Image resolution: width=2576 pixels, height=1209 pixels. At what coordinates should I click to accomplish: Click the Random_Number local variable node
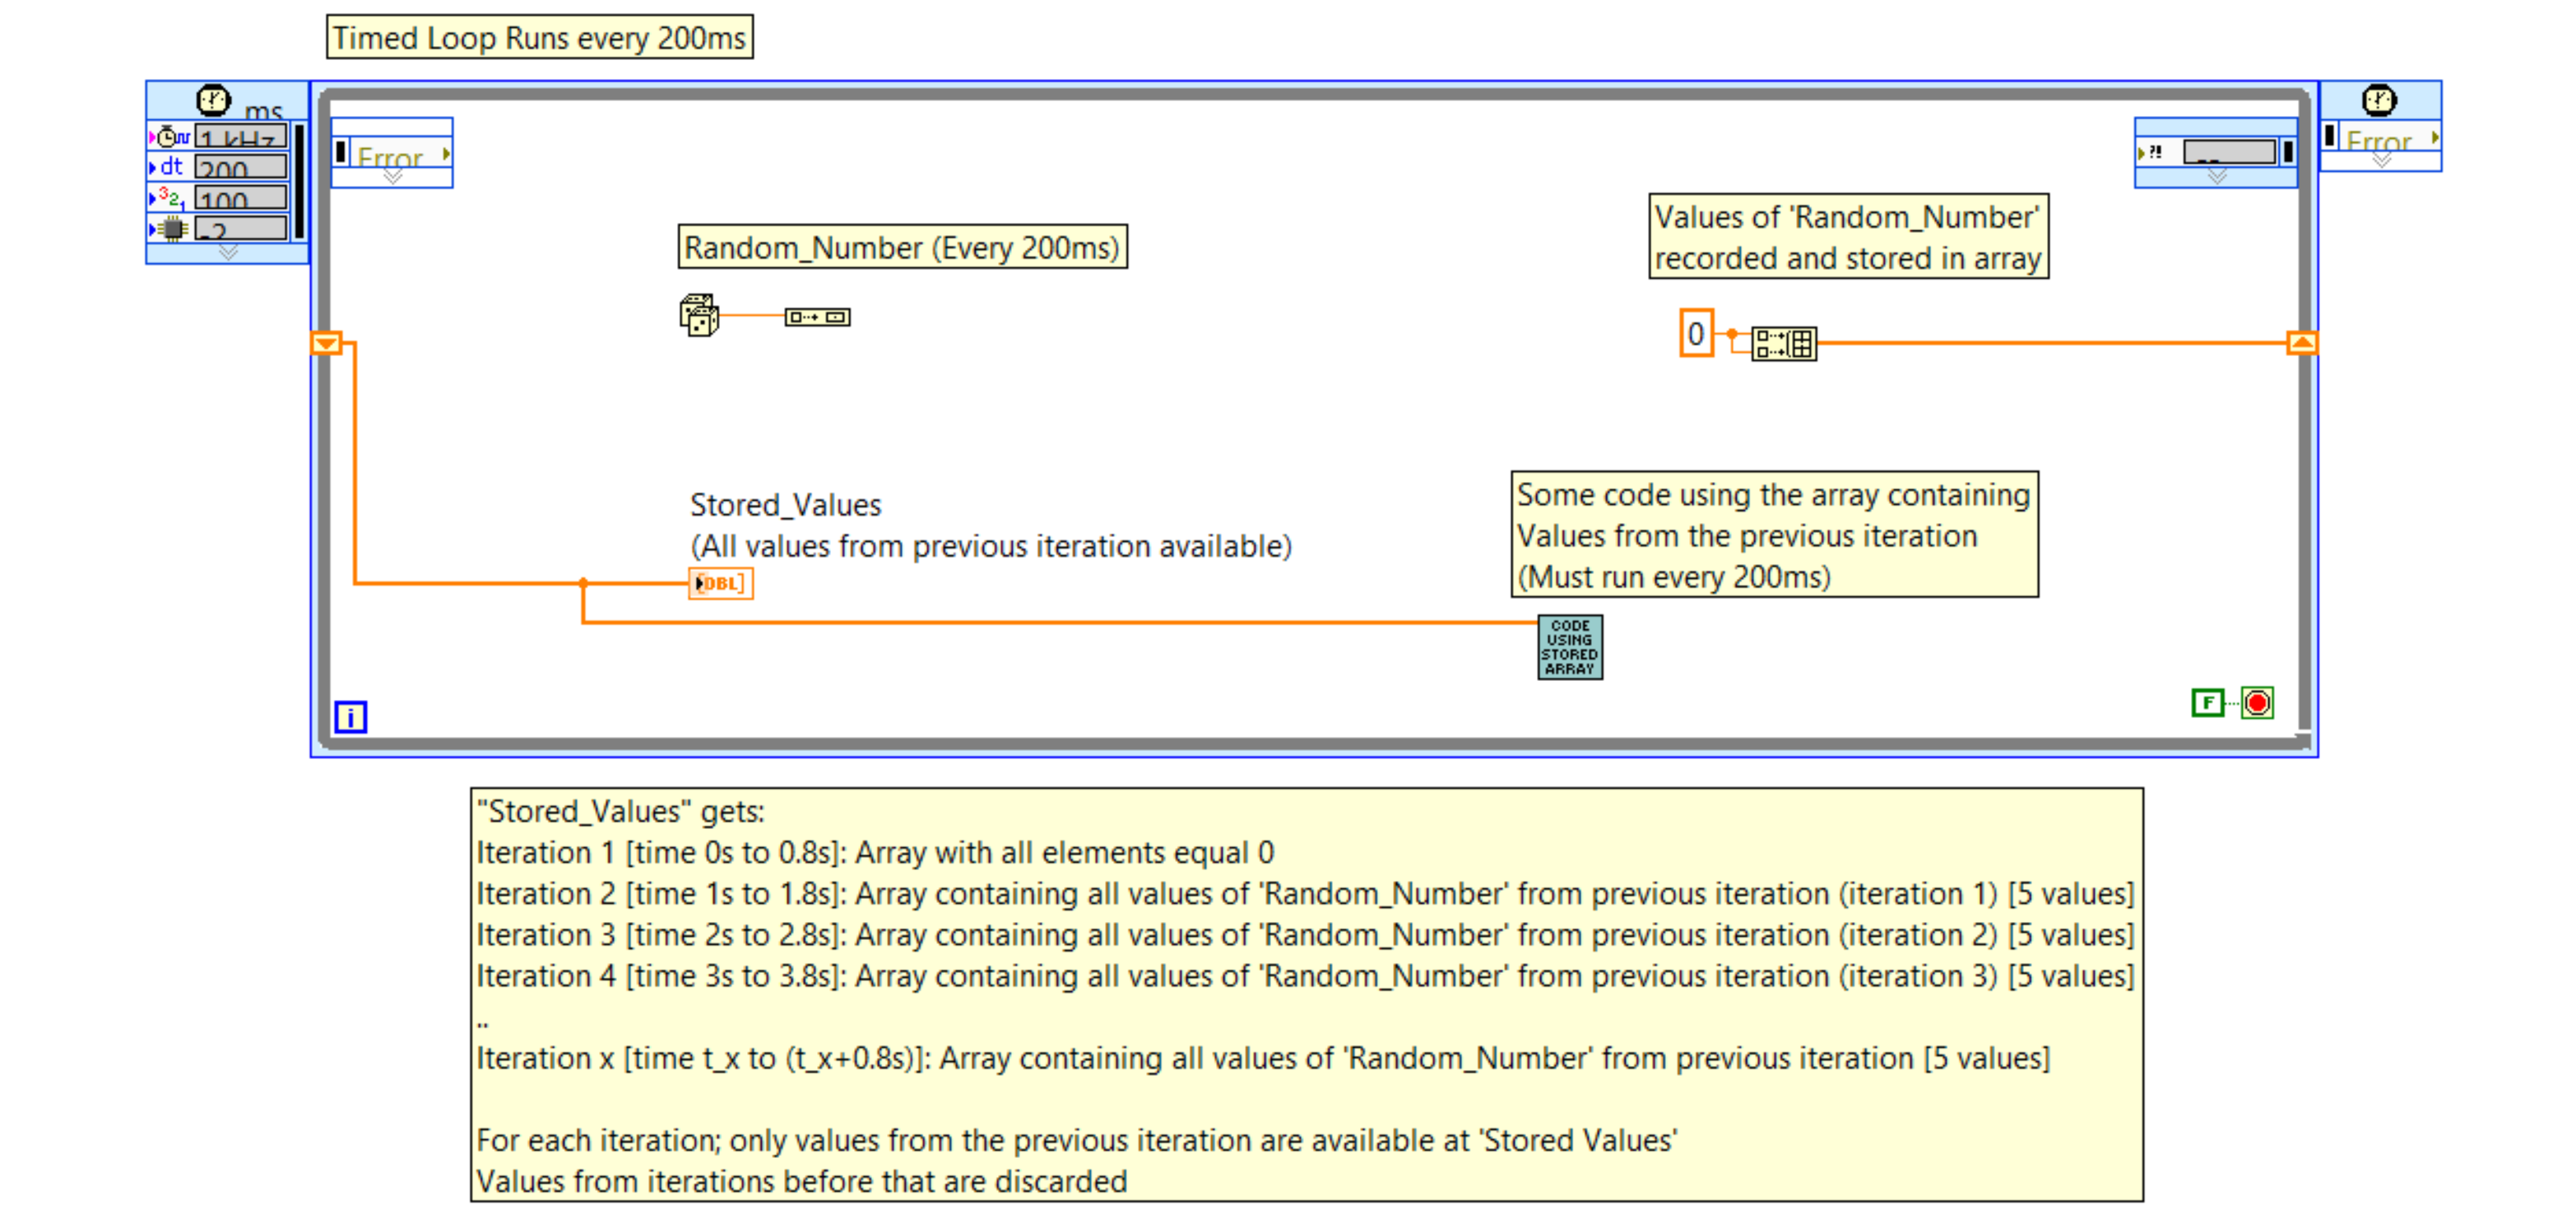817,317
